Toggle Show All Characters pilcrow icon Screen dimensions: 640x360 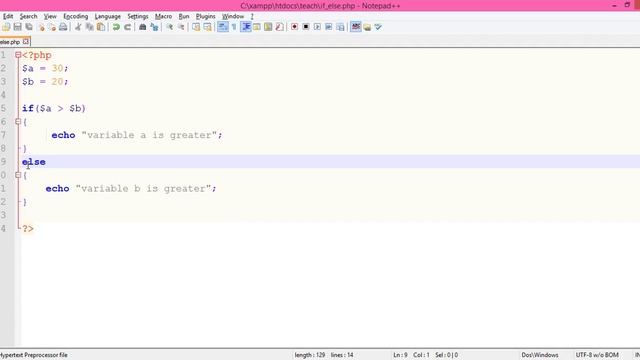pyautogui.click(x=234, y=27)
